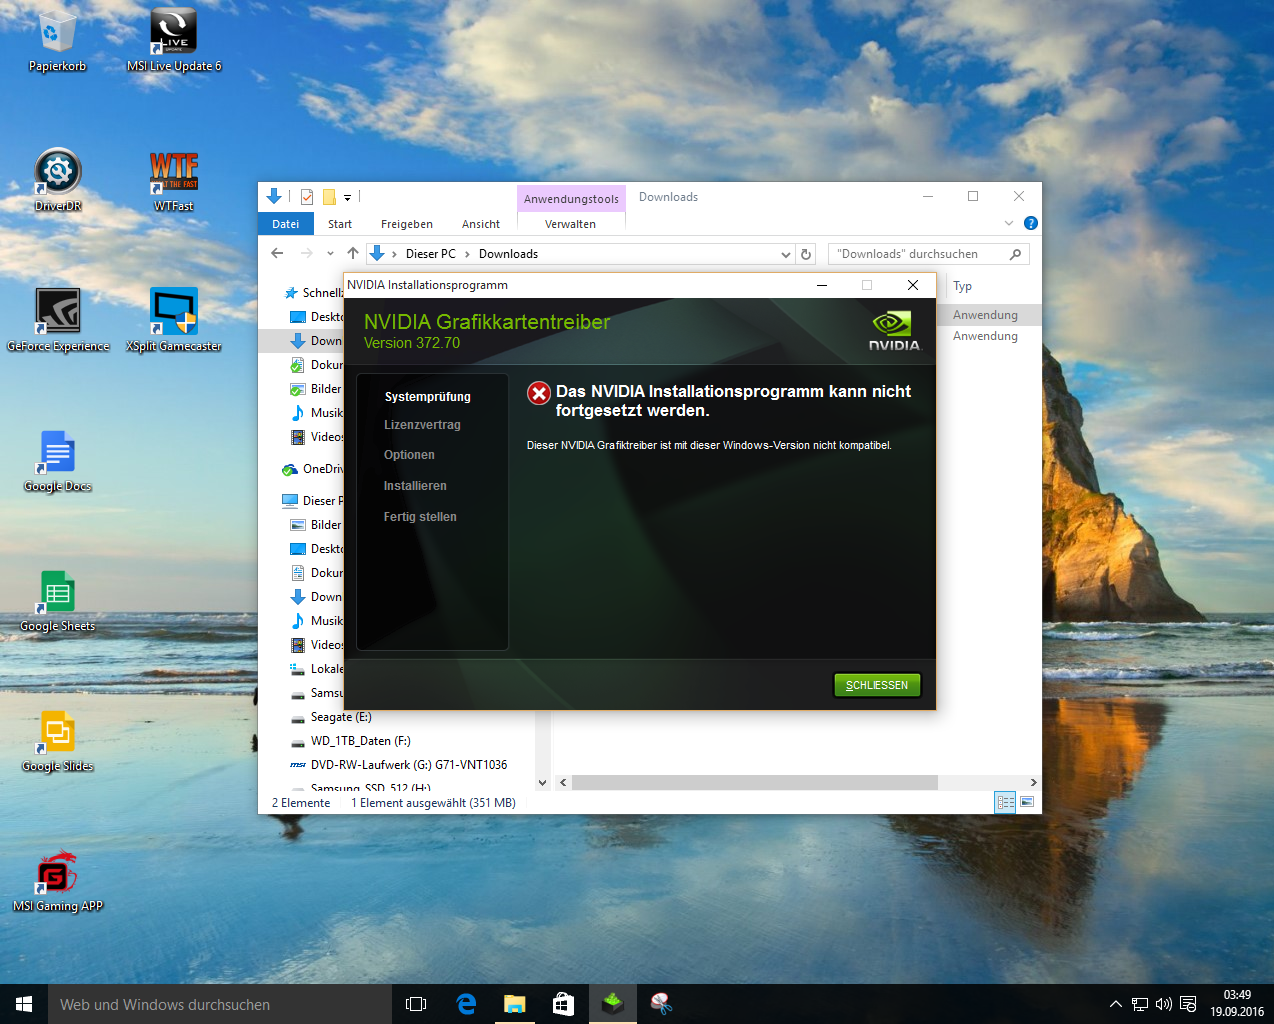1274x1024 pixels.
Task: Open File Explorer from taskbar
Action: tap(515, 1004)
